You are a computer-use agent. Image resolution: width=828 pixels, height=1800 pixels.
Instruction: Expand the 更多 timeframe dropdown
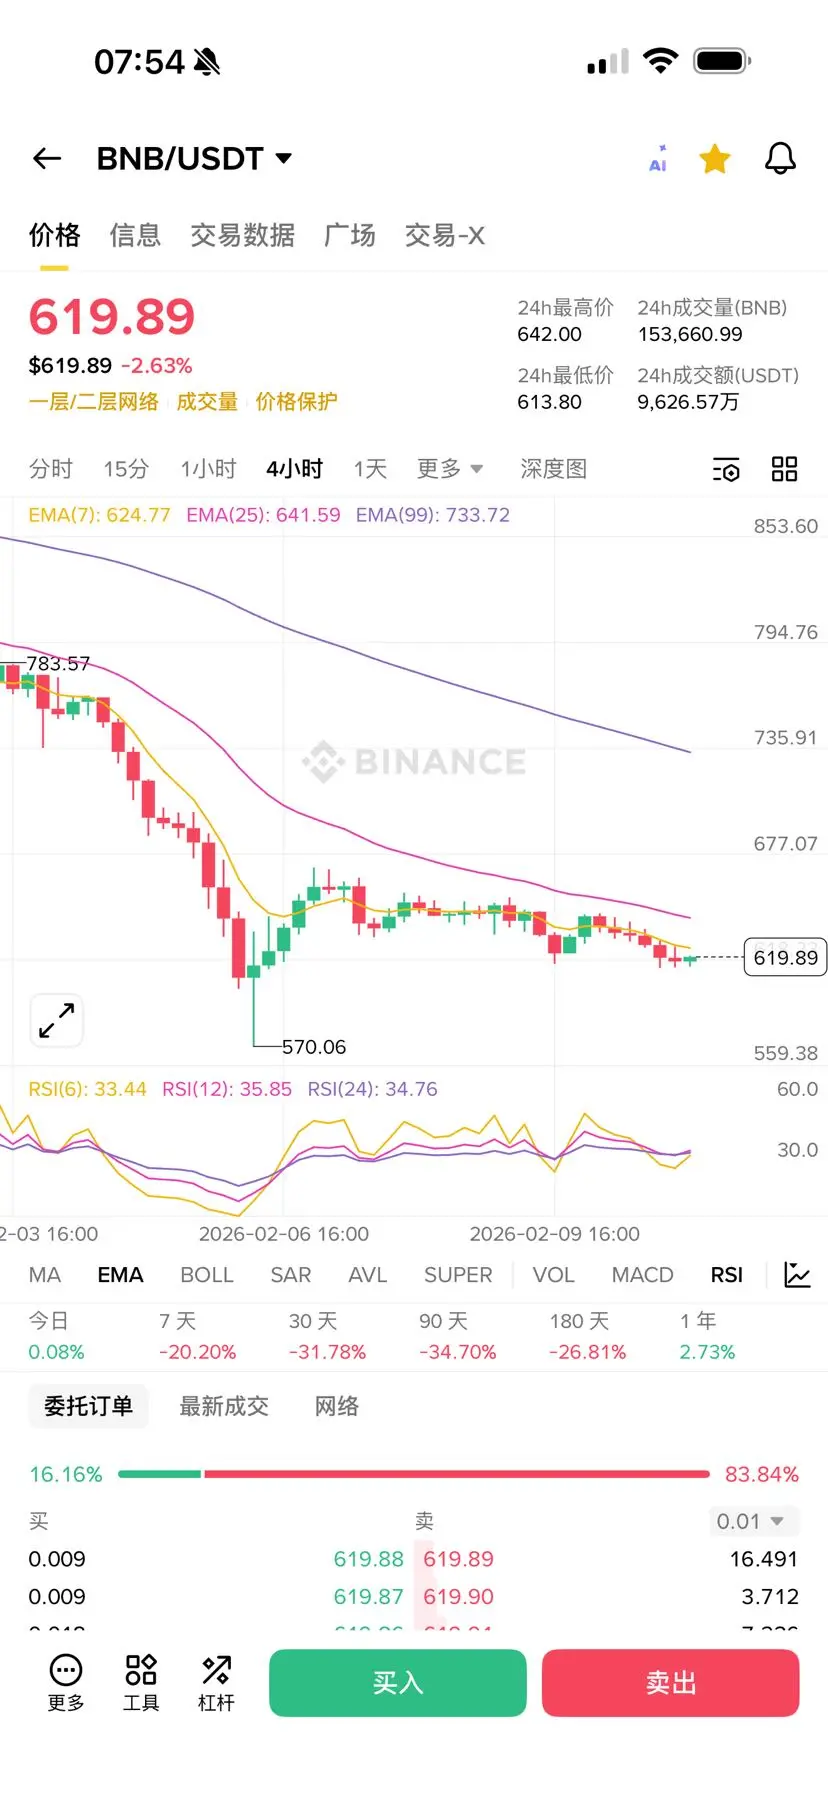pyautogui.click(x=450, y=469)
